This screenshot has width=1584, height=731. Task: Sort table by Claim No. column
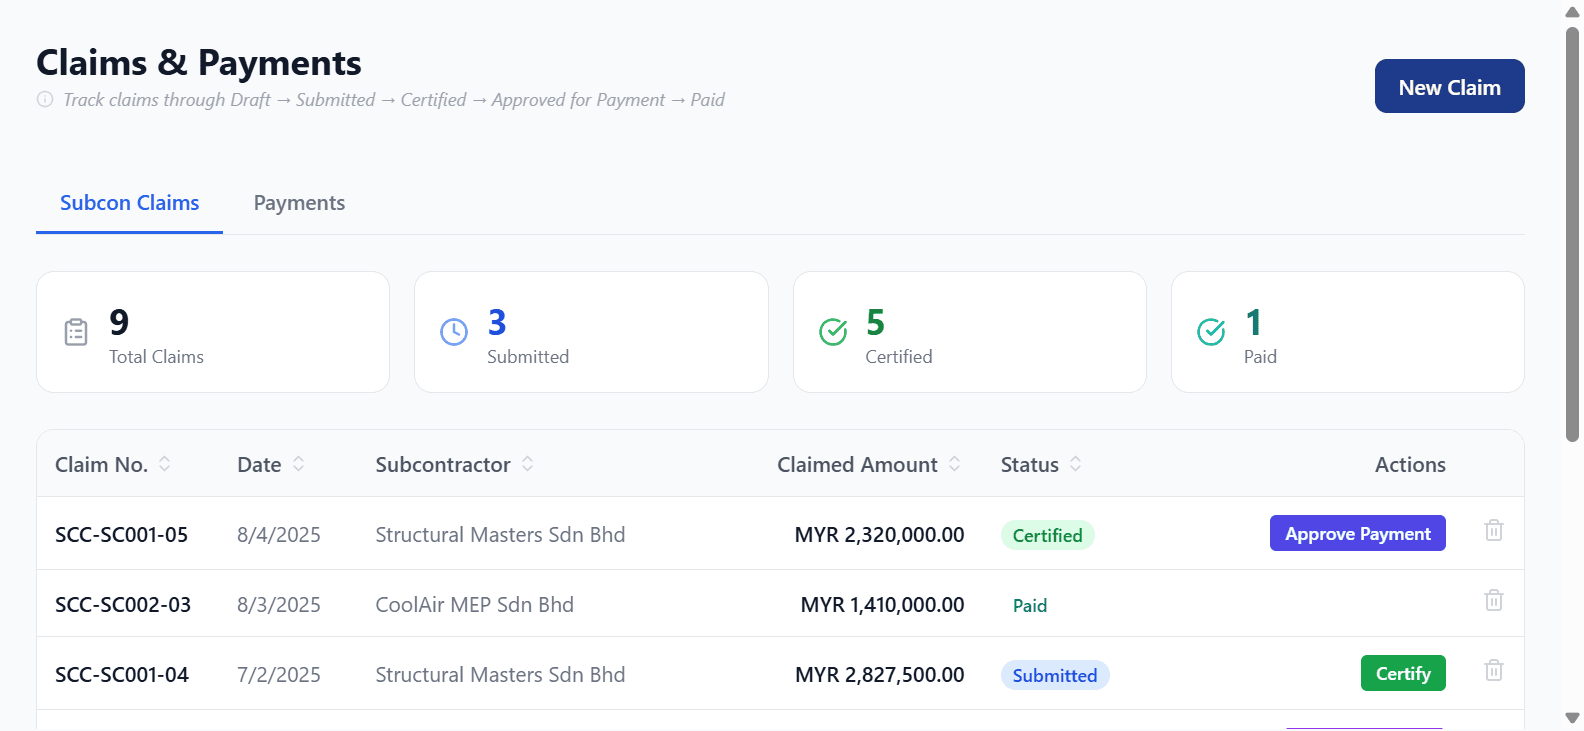point(113,464)
